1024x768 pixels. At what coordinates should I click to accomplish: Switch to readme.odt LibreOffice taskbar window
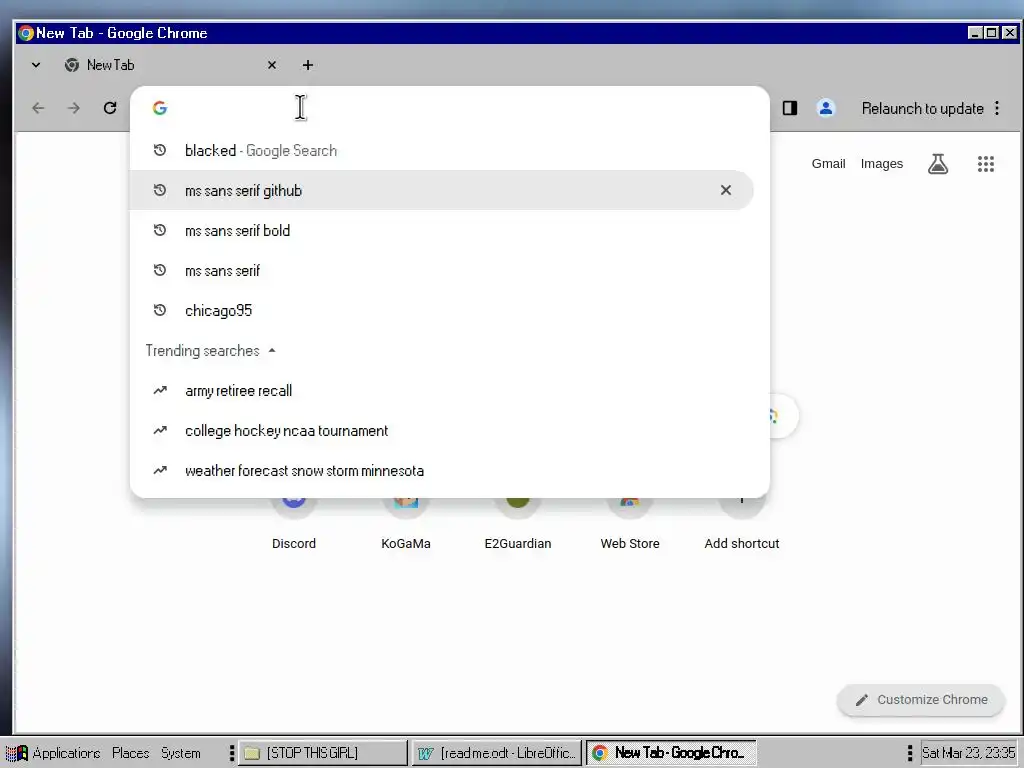[496, 753]
